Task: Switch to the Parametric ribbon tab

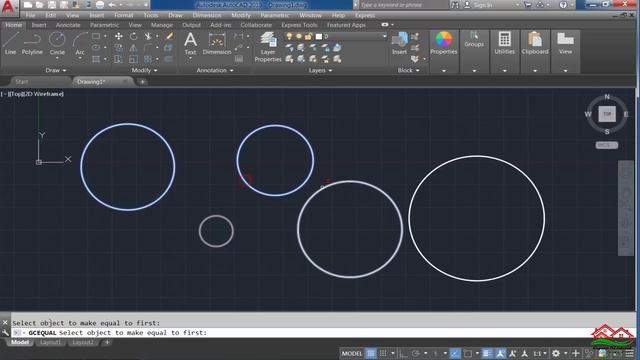Action: coord(104,25)
